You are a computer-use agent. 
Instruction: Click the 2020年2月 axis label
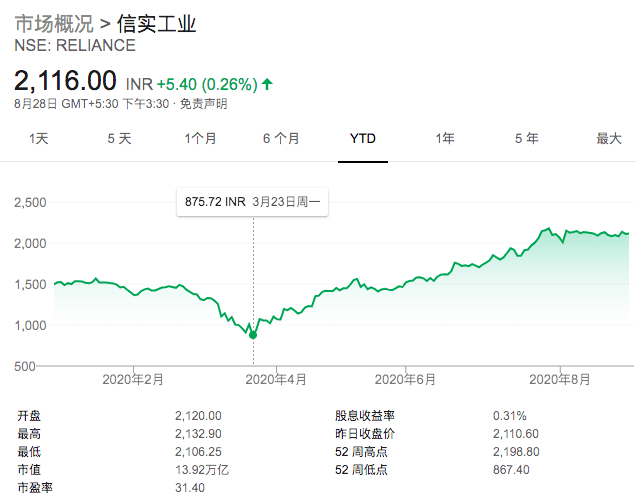click(x=133, y=380)
